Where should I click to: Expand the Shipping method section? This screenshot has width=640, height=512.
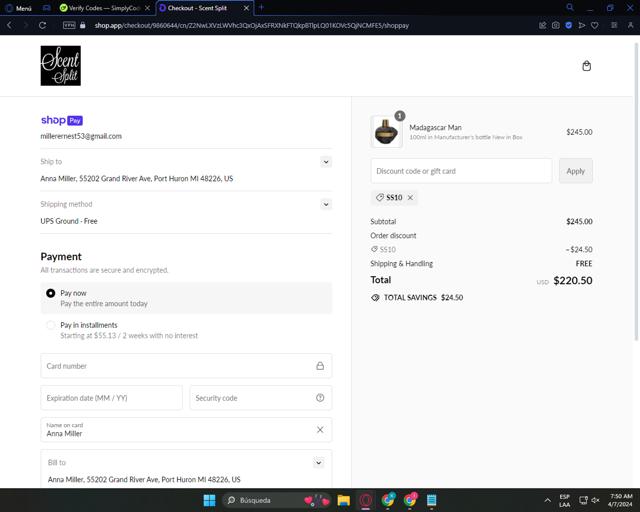click(326, 204)
